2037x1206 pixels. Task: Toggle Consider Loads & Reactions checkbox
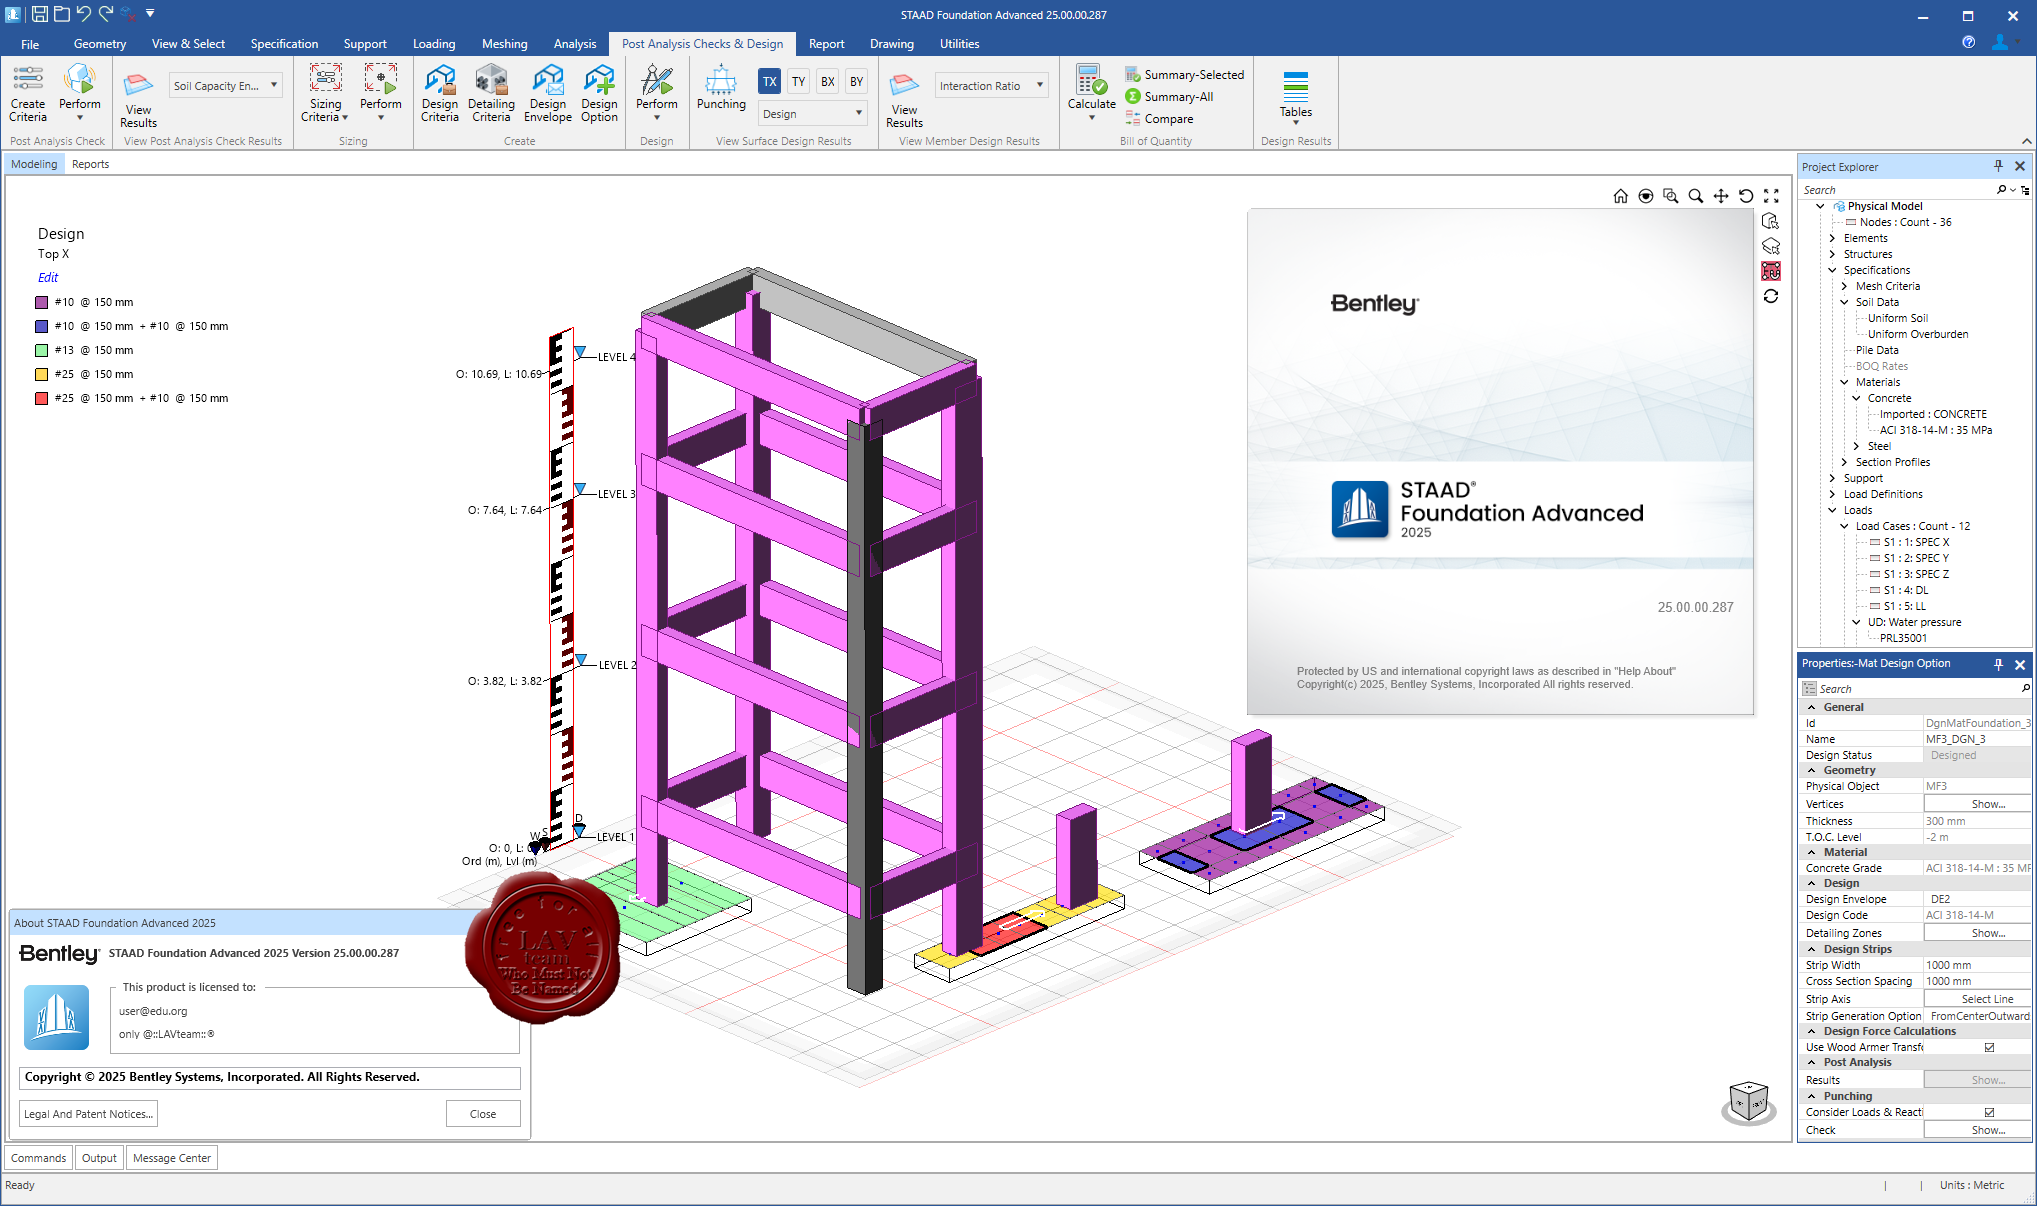click(x=1989, y=1112)
